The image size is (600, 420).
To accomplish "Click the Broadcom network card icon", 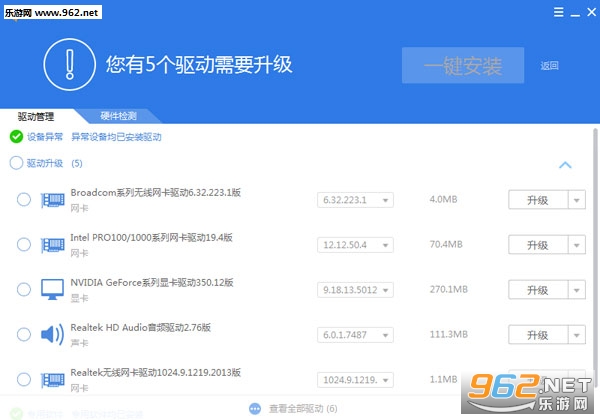I will point(53,200).
